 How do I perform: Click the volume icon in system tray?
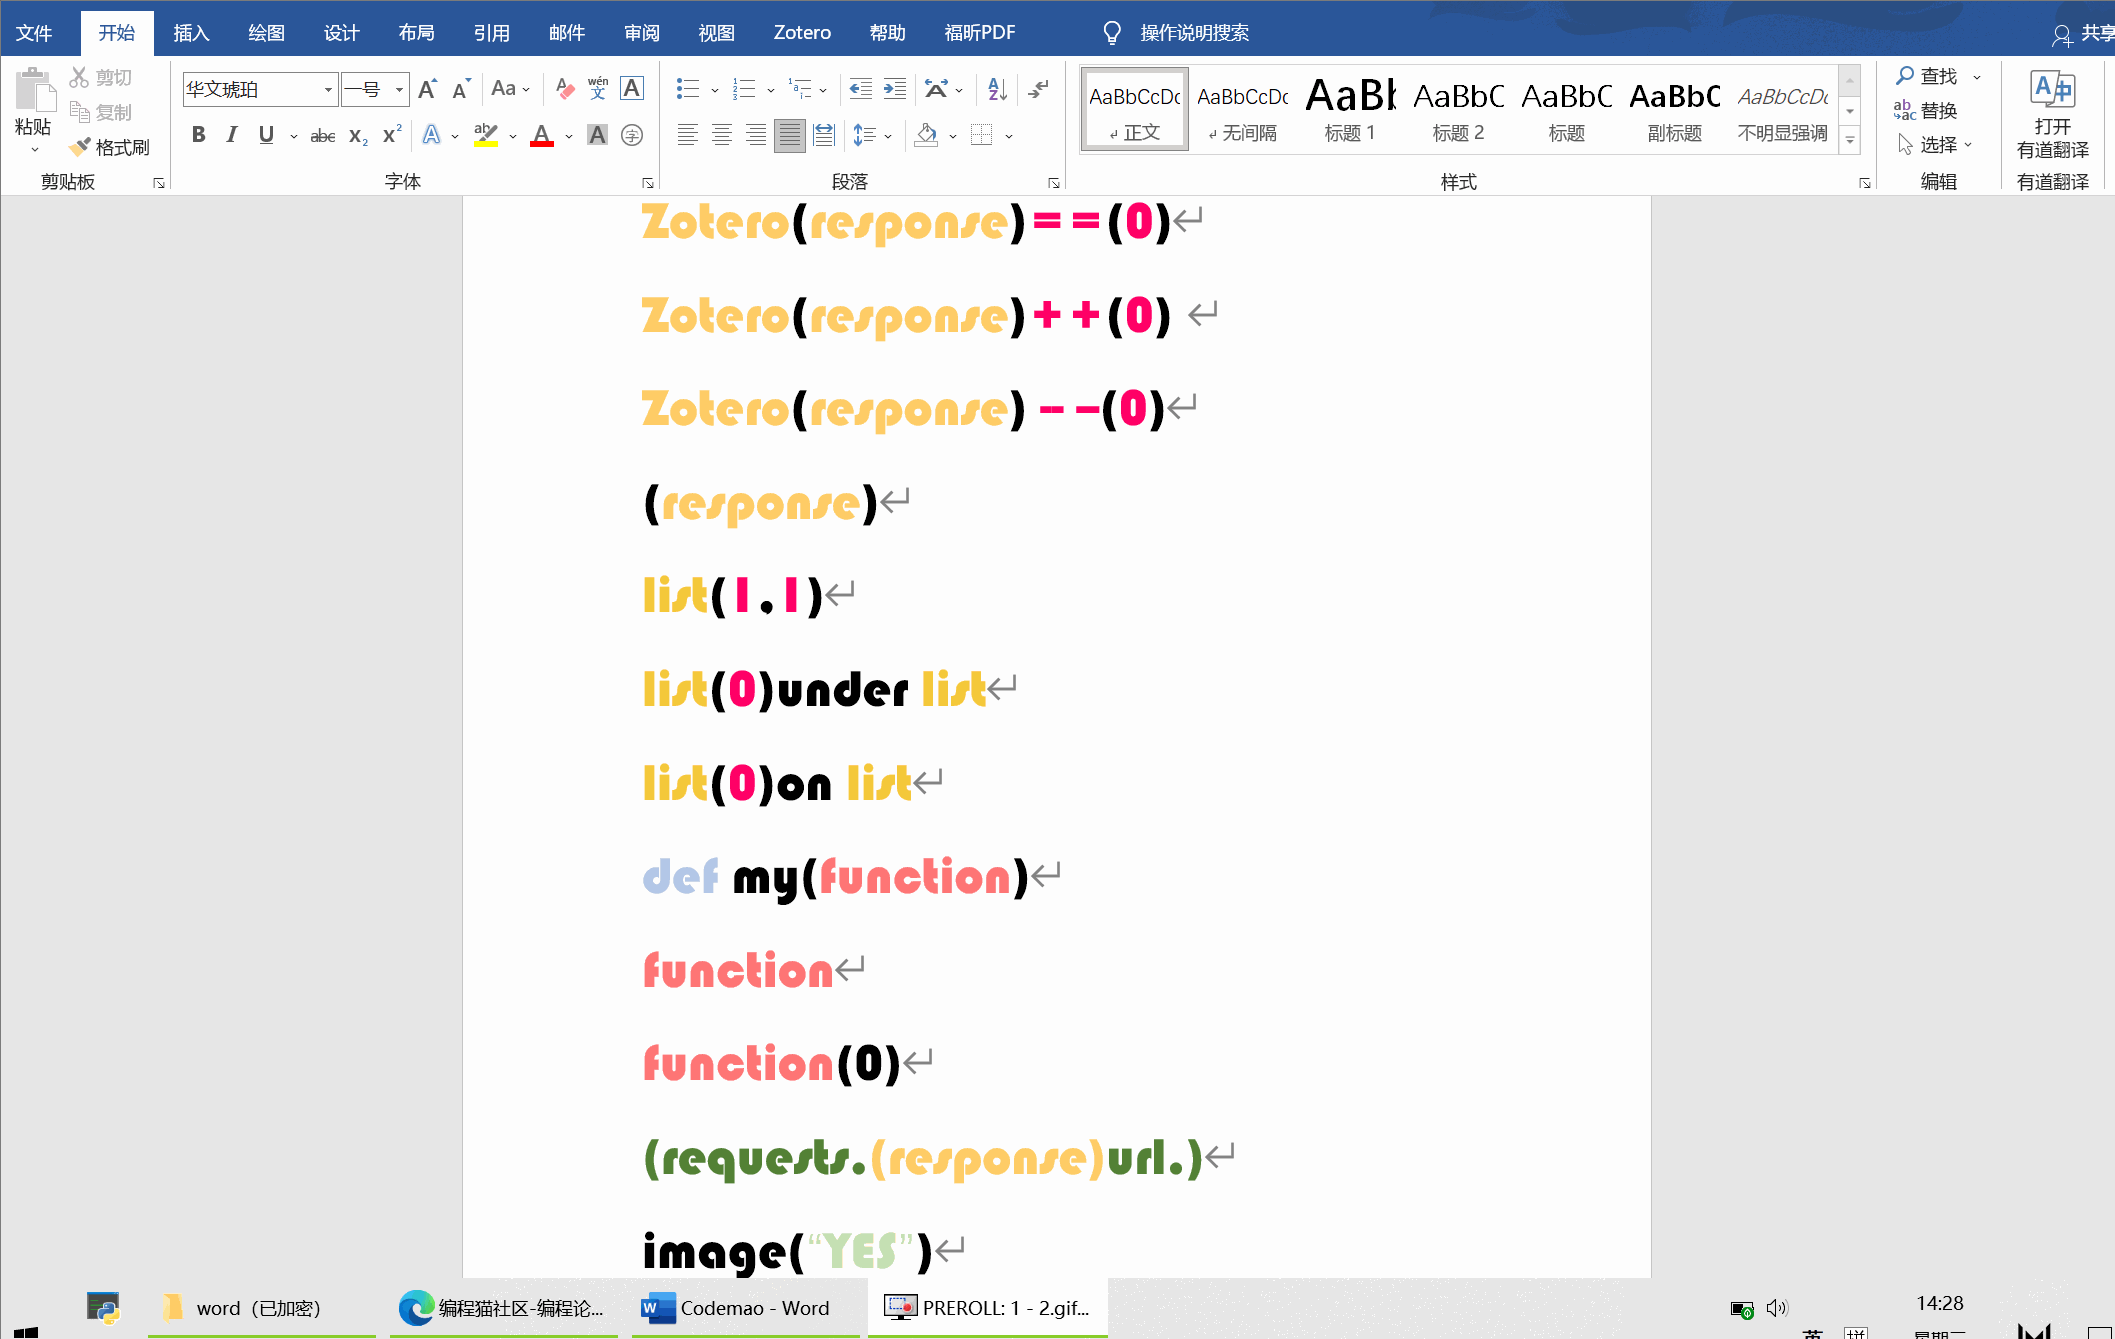click(1776, 1308)
